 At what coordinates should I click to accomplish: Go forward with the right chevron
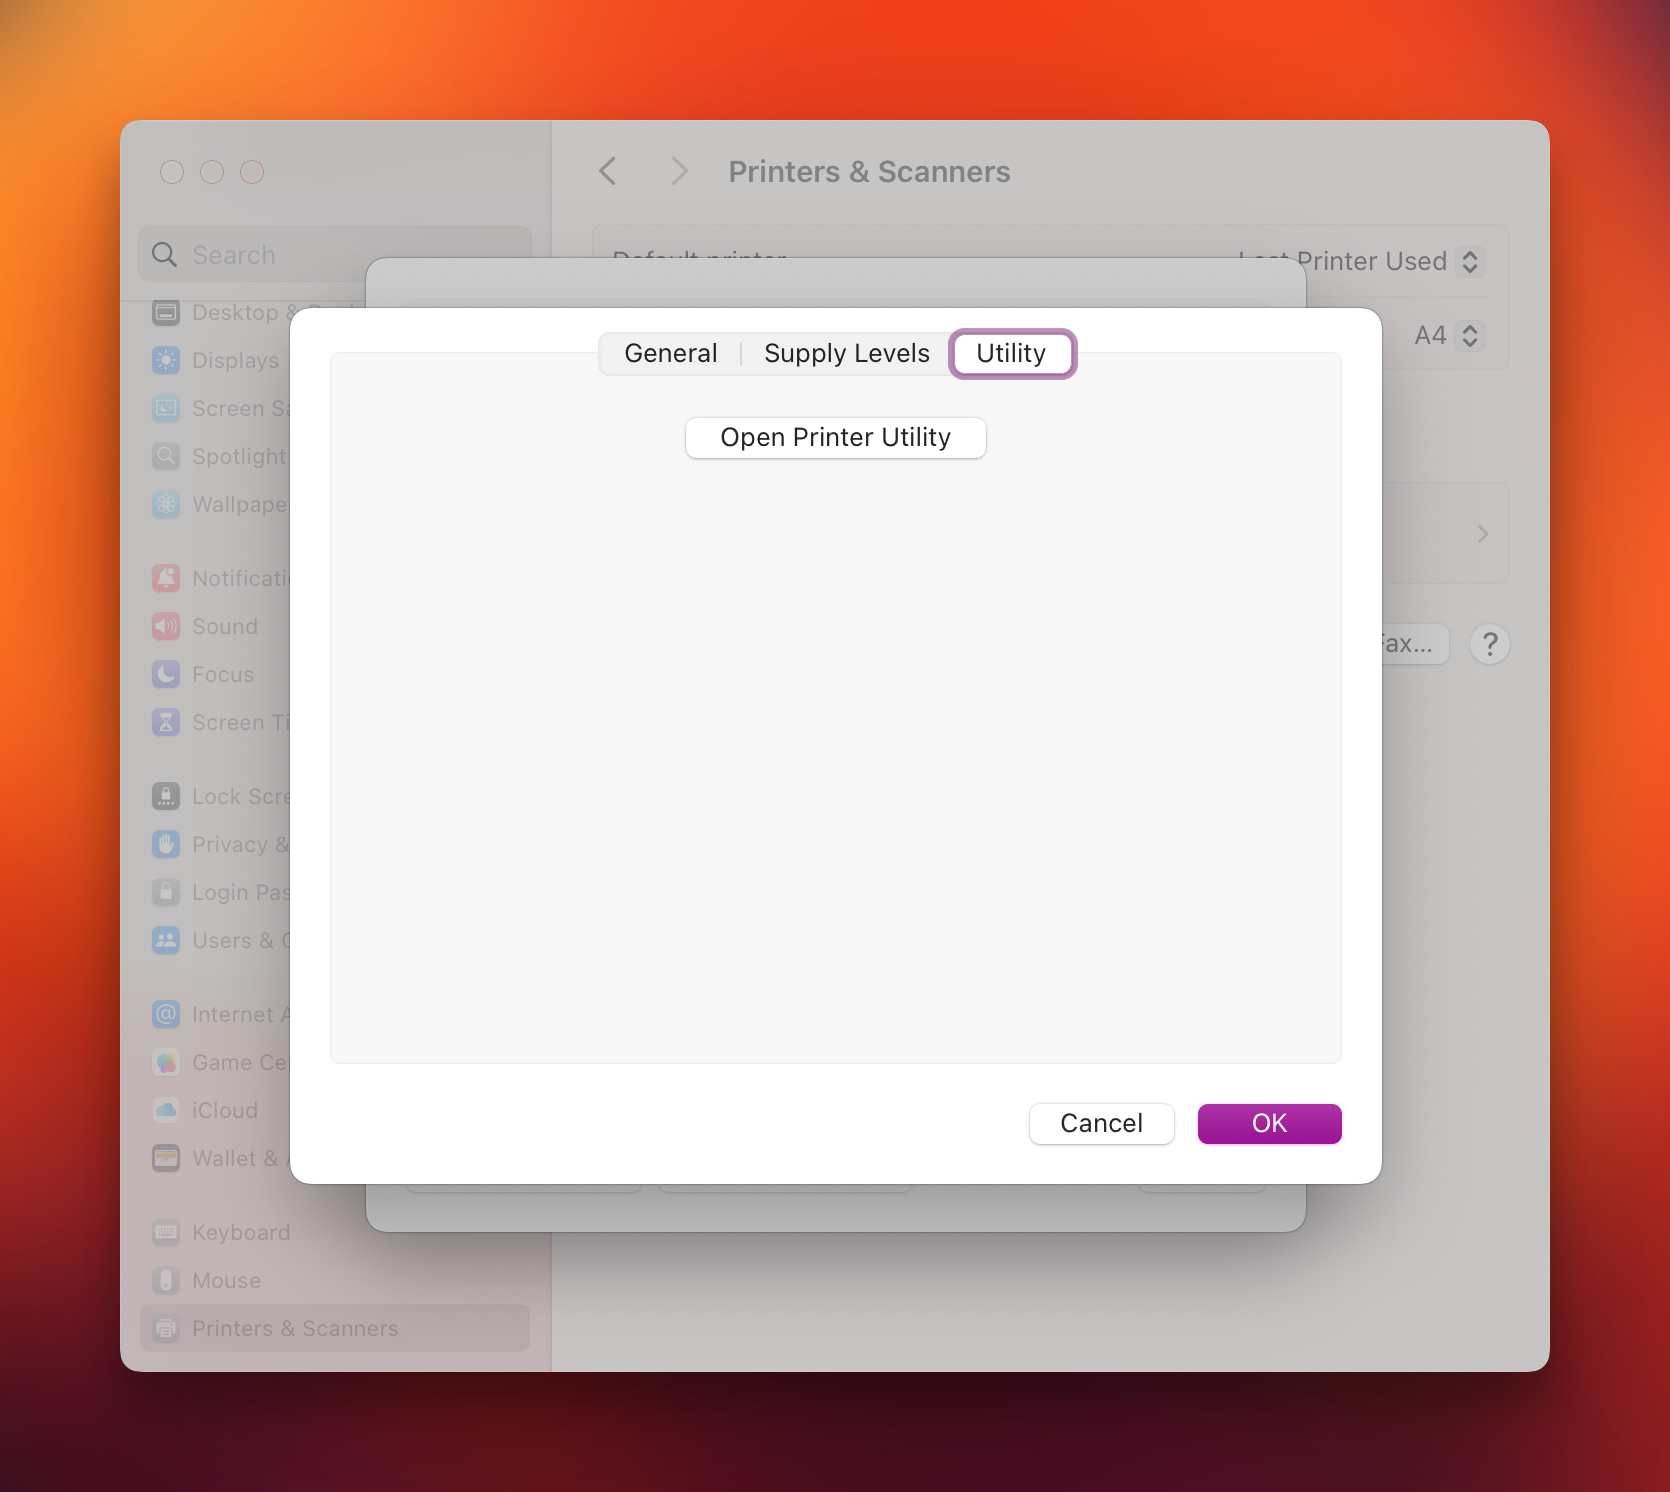pos(679,171)
